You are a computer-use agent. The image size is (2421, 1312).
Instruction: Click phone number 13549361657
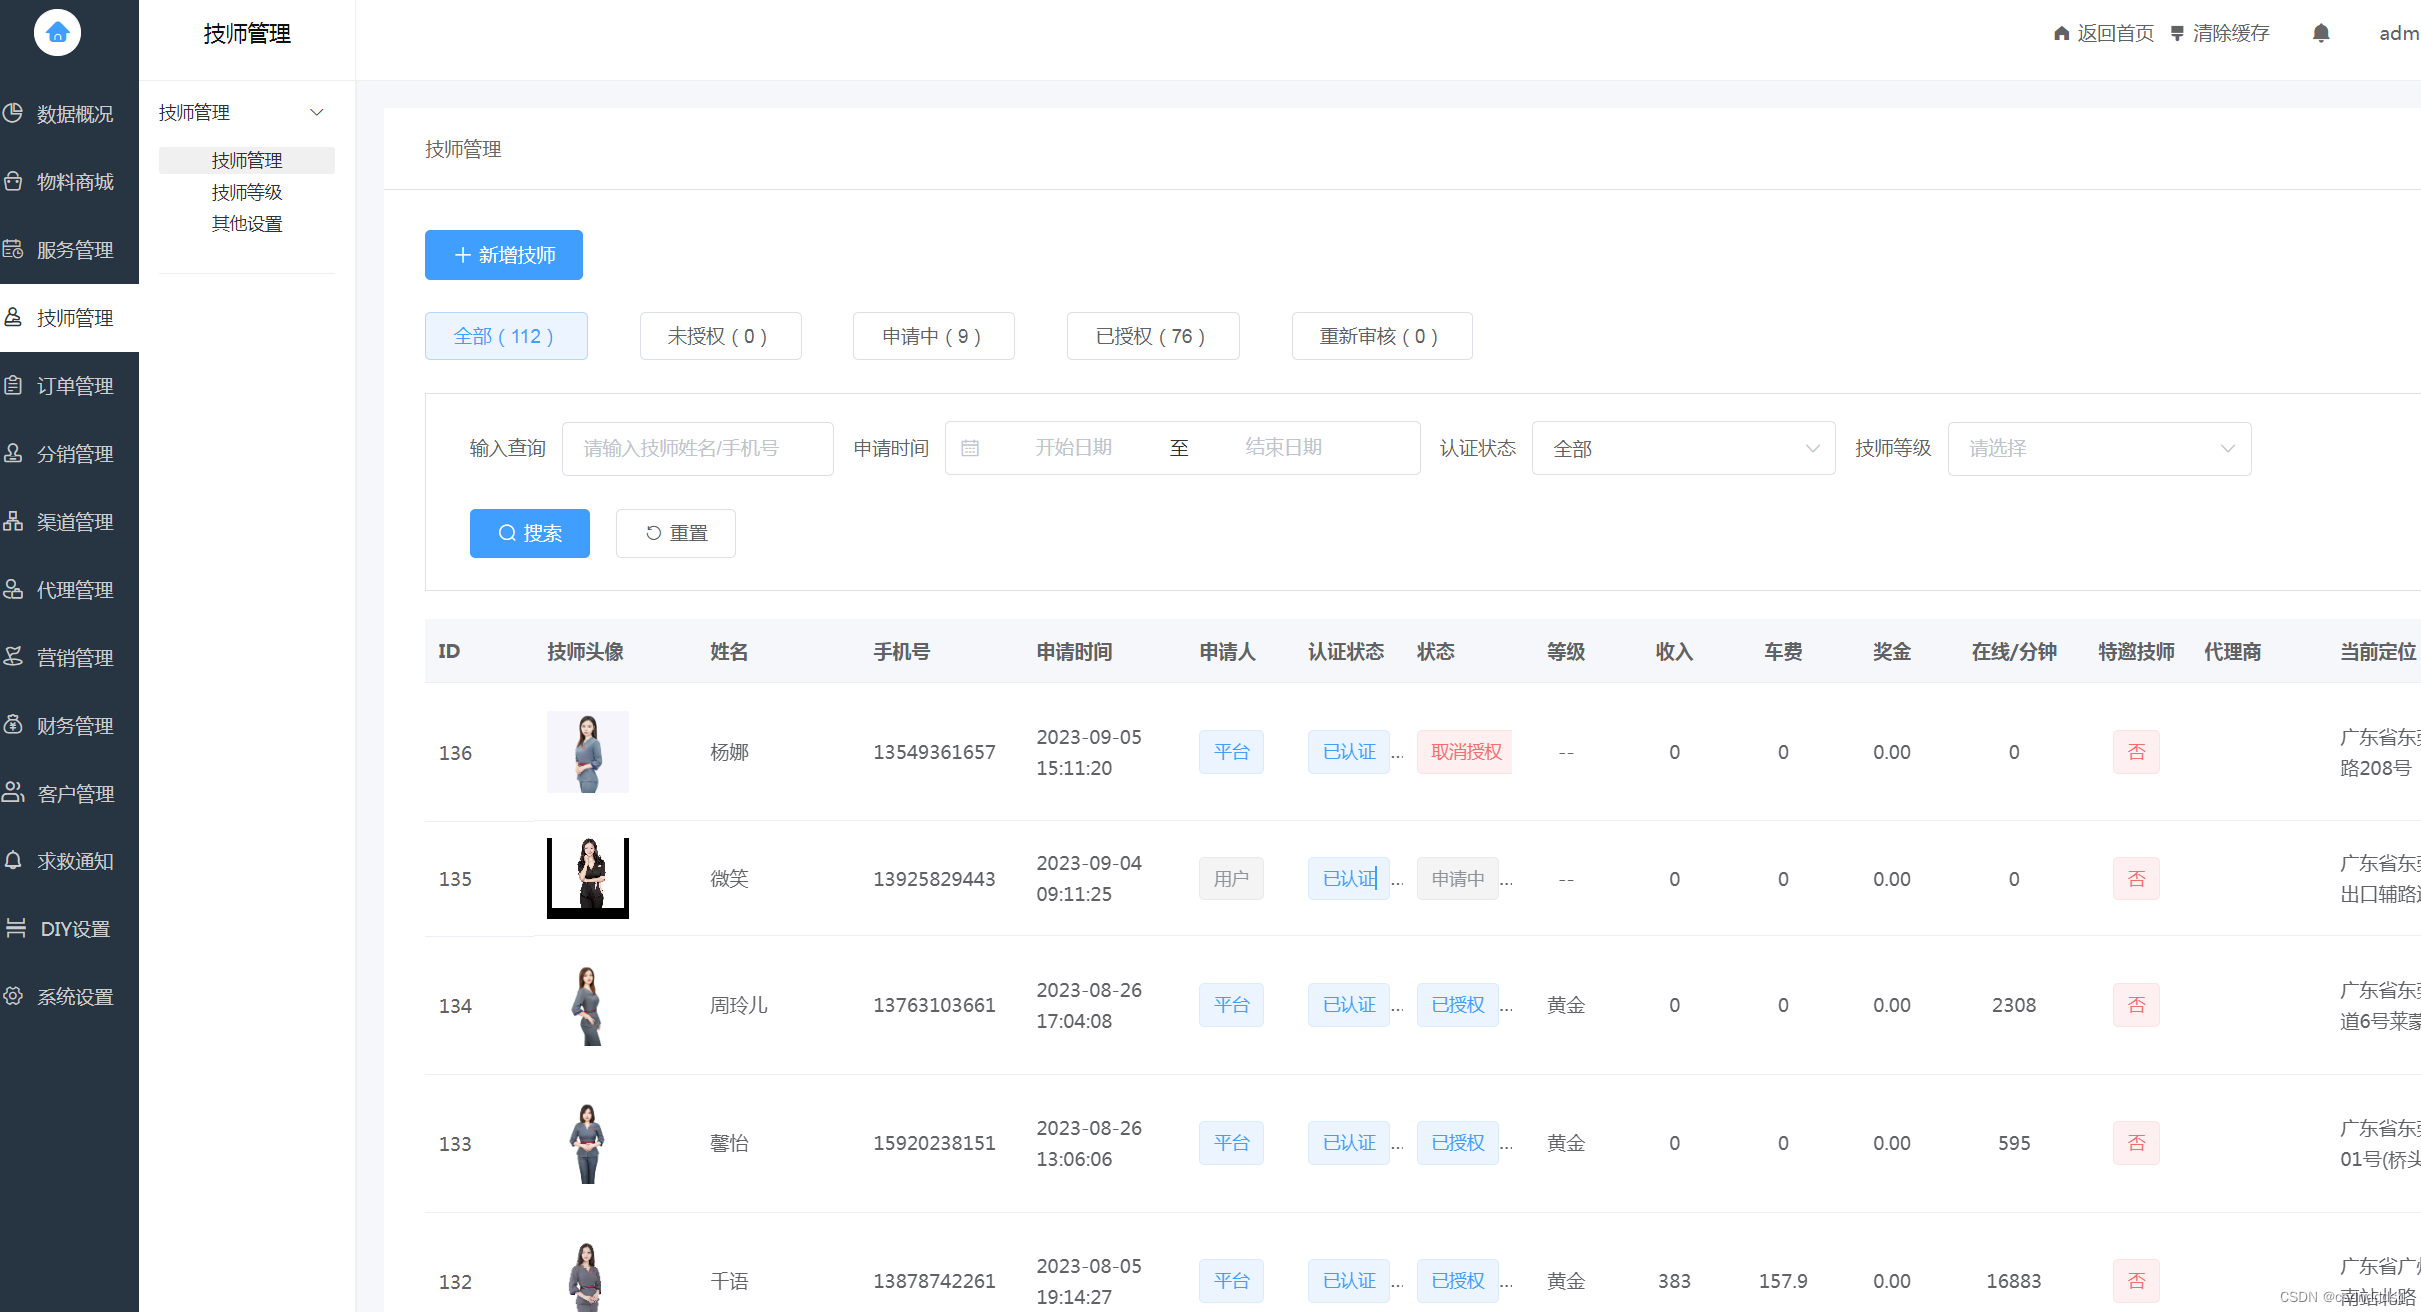934,752
